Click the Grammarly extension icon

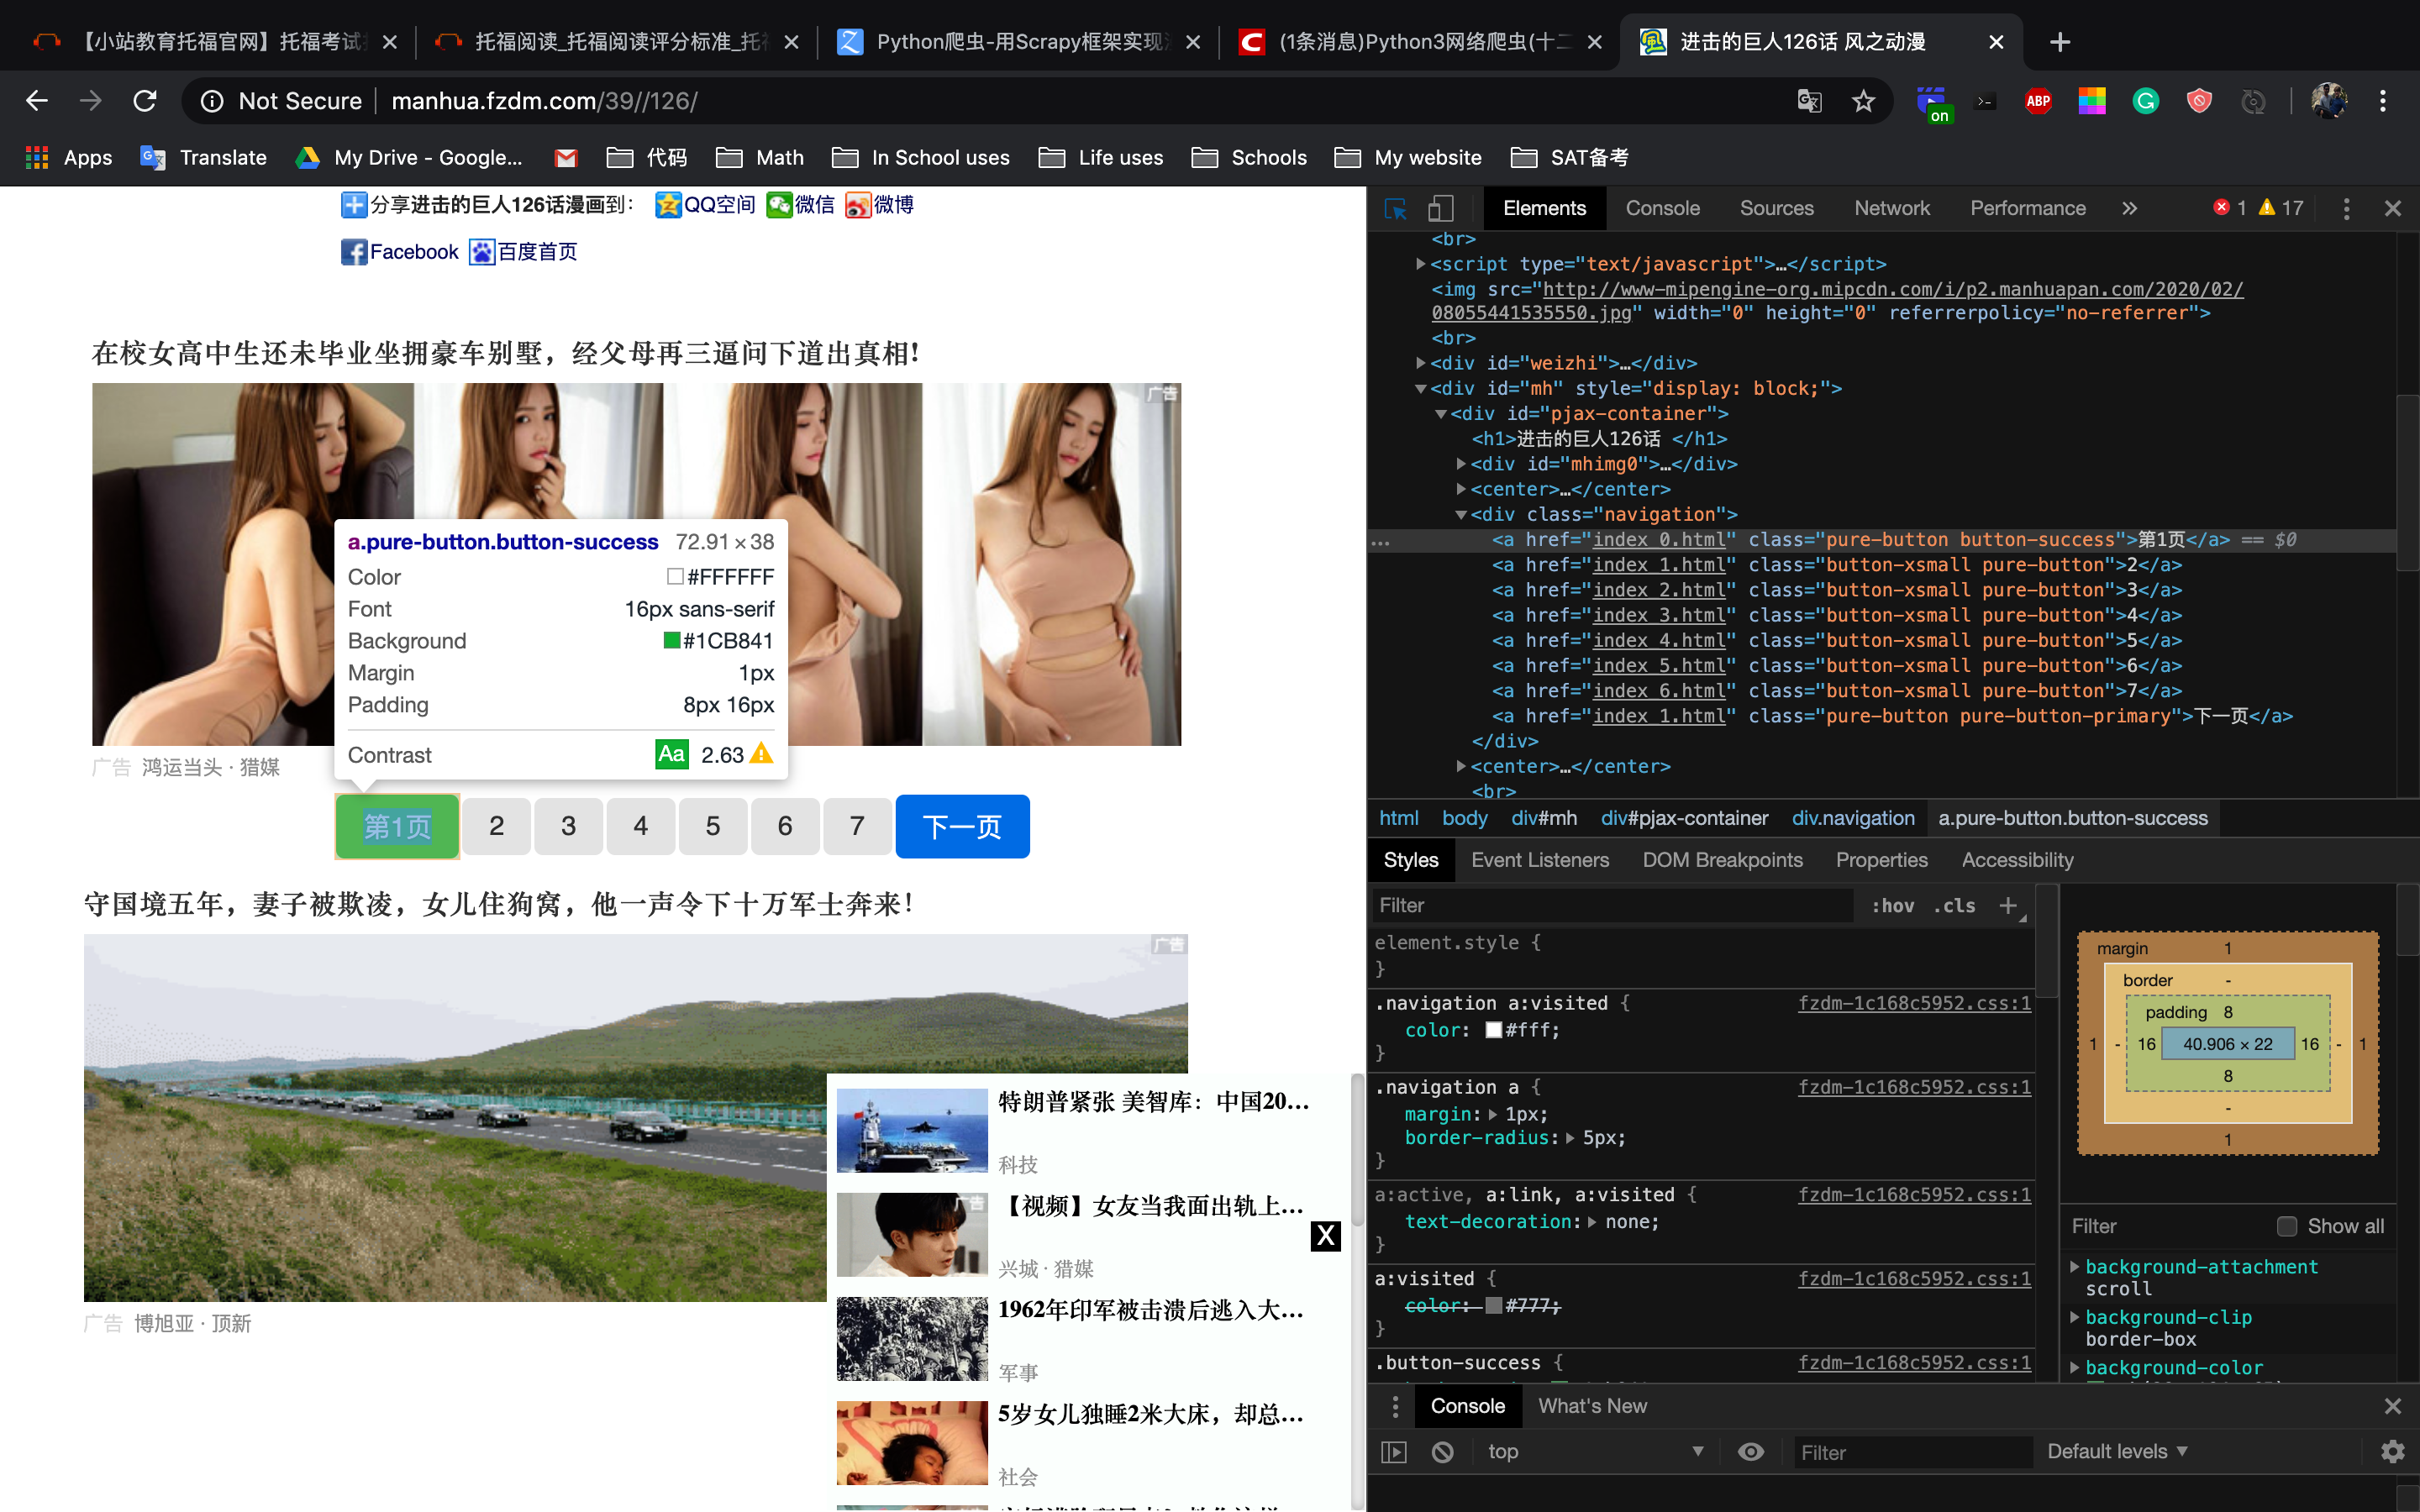tap(2145, 101)
